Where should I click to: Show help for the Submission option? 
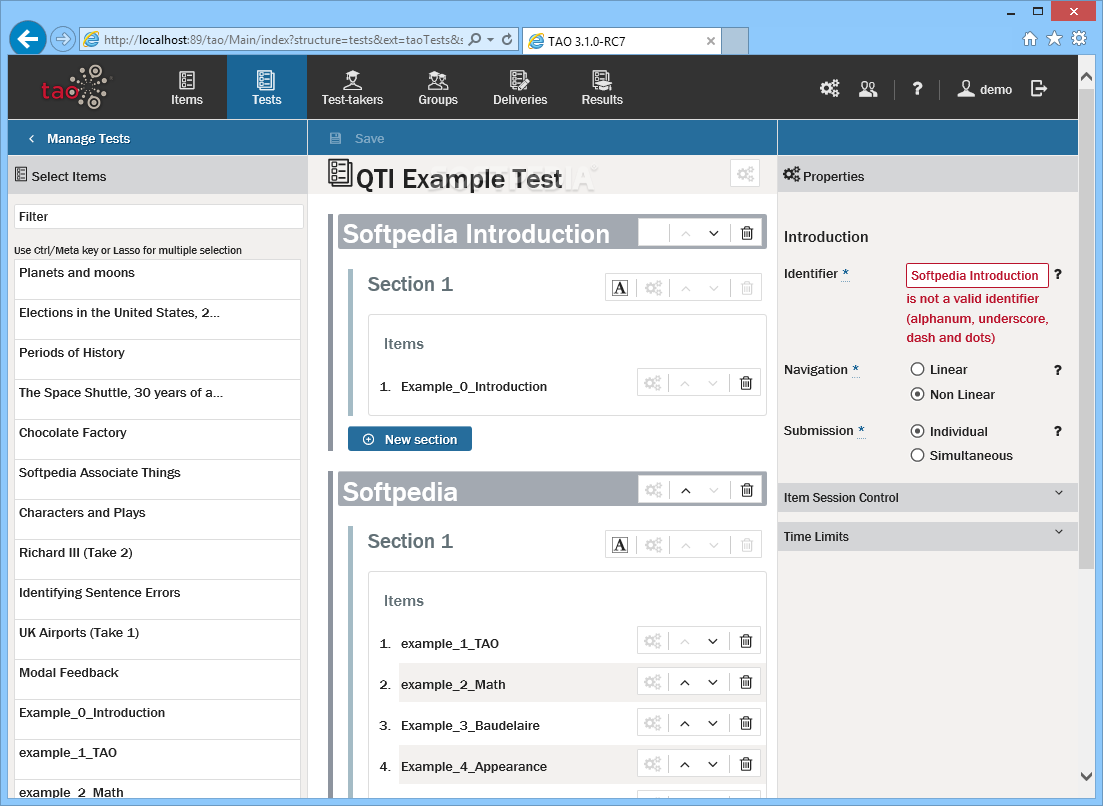1057,431
